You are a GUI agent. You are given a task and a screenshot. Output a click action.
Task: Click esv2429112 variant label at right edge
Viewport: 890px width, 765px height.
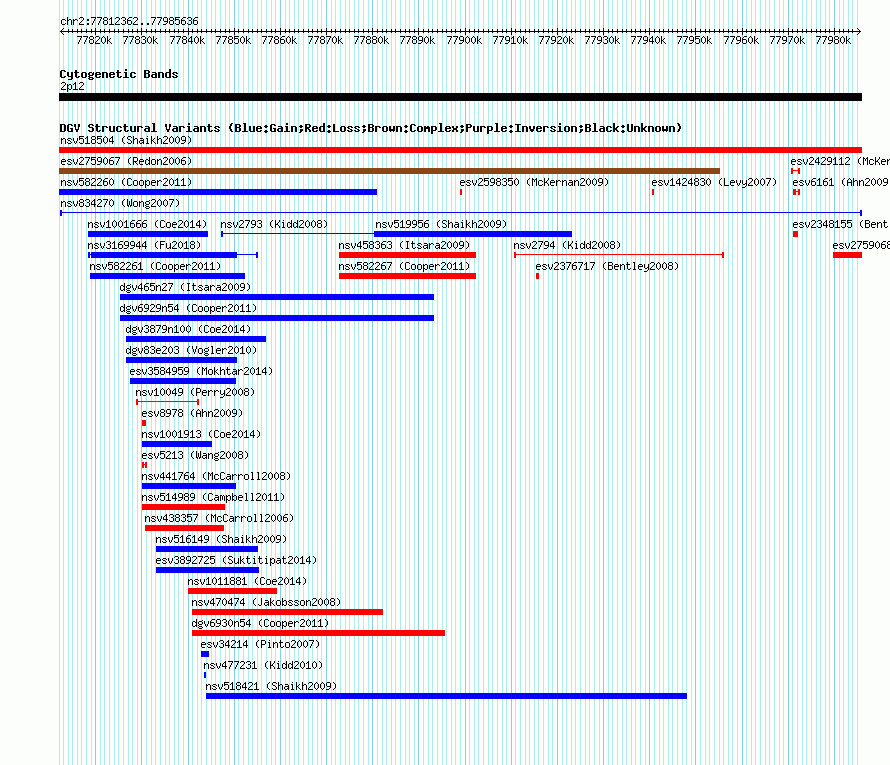click(840, 161)
